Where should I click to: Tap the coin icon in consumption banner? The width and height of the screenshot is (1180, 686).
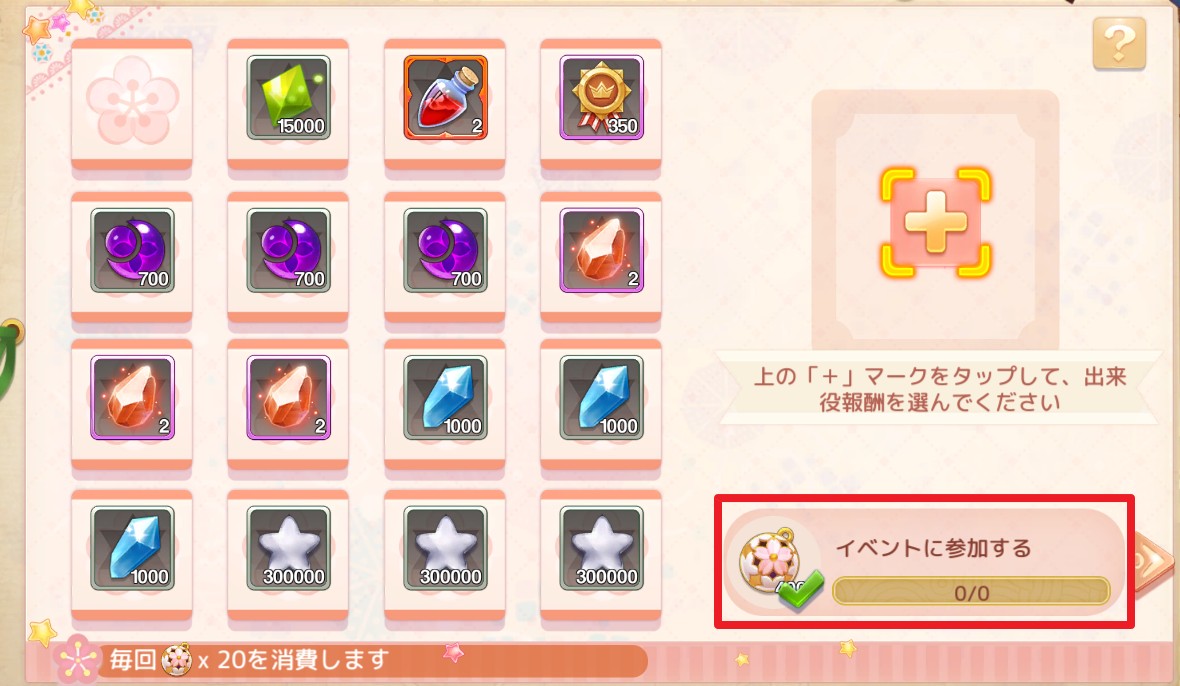(x=176, y=660)
